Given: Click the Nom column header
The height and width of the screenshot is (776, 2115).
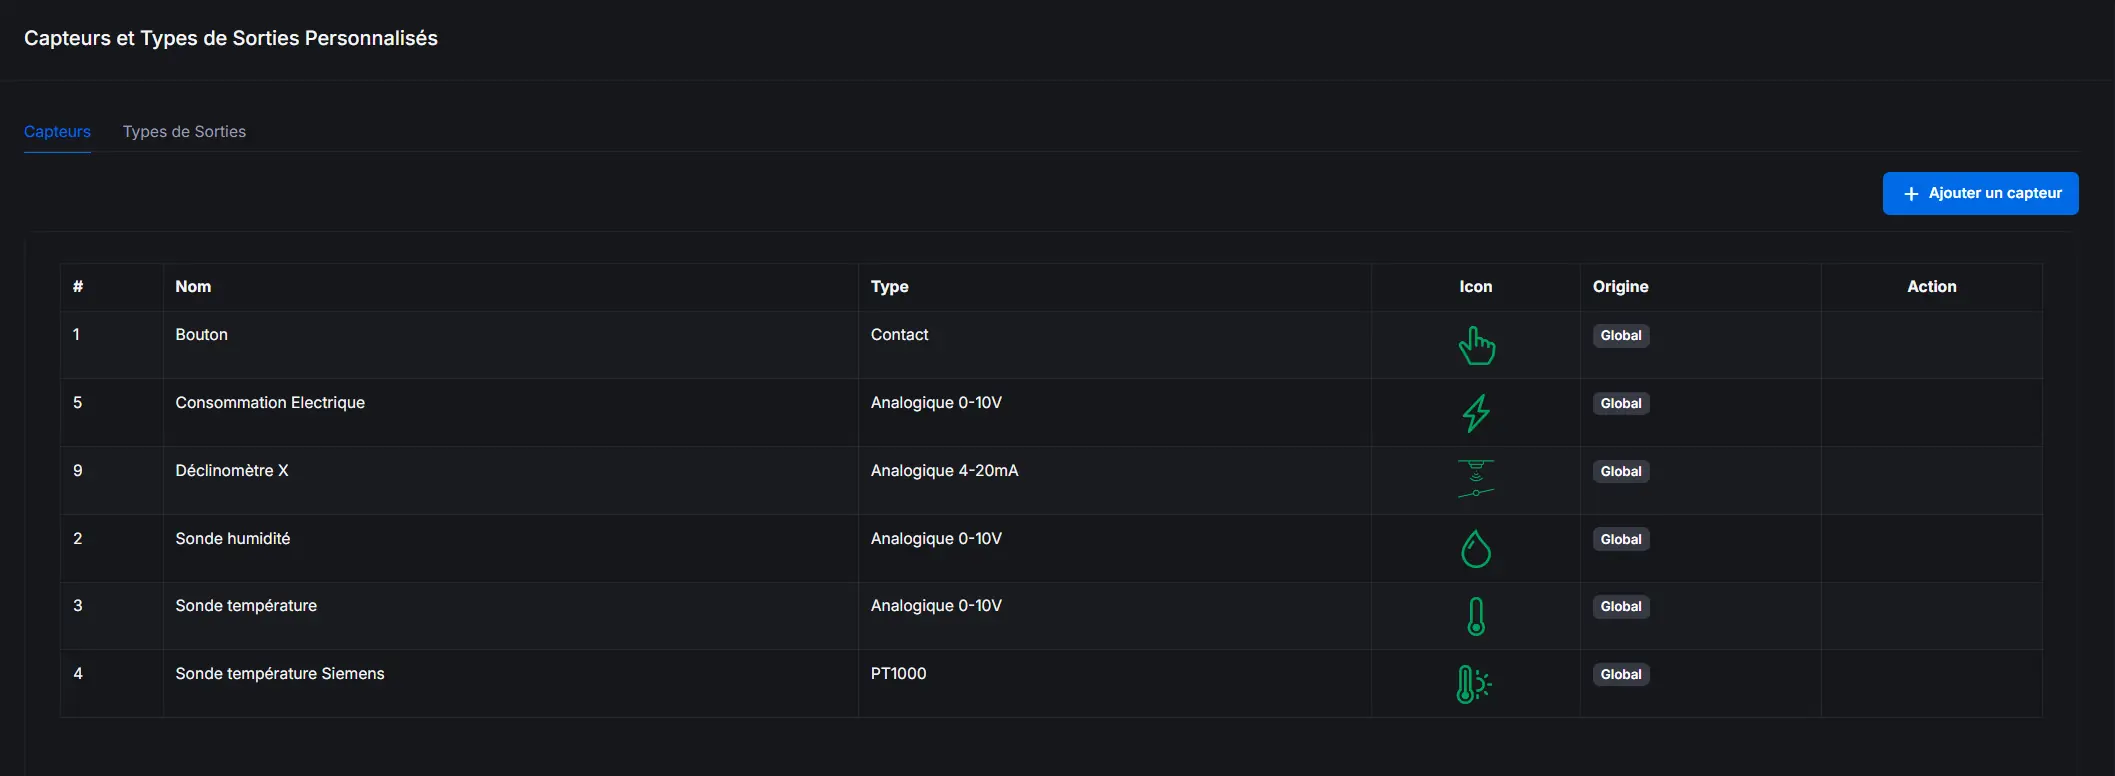Looking at the screenshot, I should [x=193, y=287].
